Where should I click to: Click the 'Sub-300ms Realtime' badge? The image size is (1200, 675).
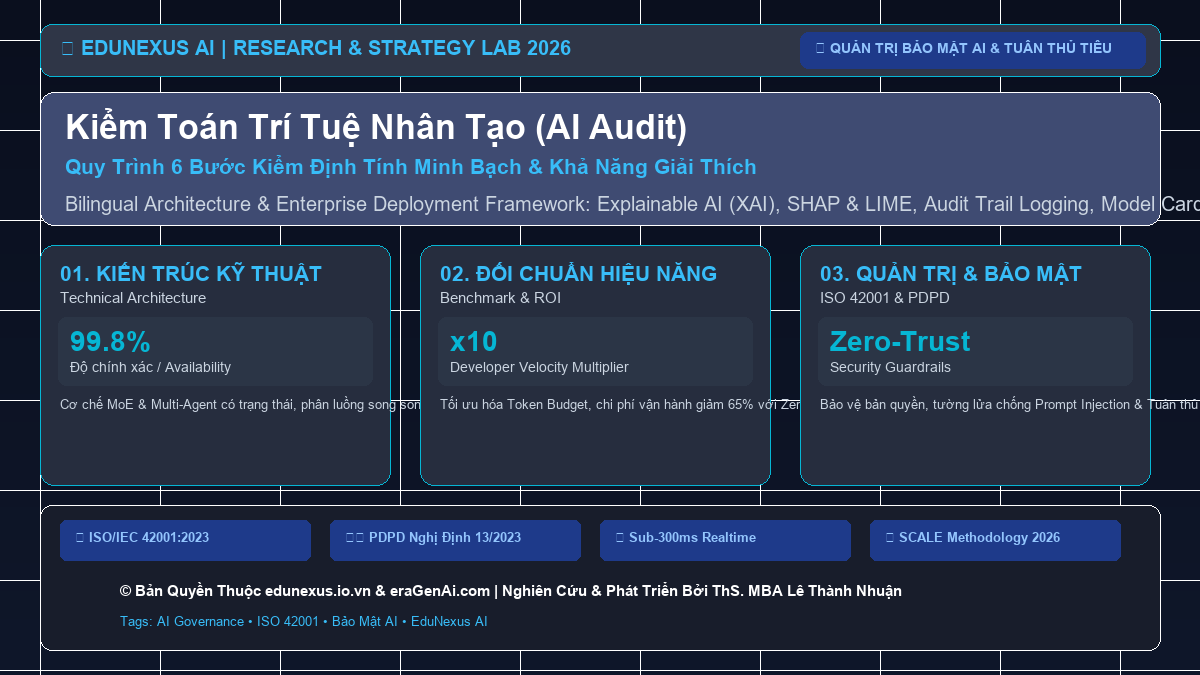click(725, 540)
